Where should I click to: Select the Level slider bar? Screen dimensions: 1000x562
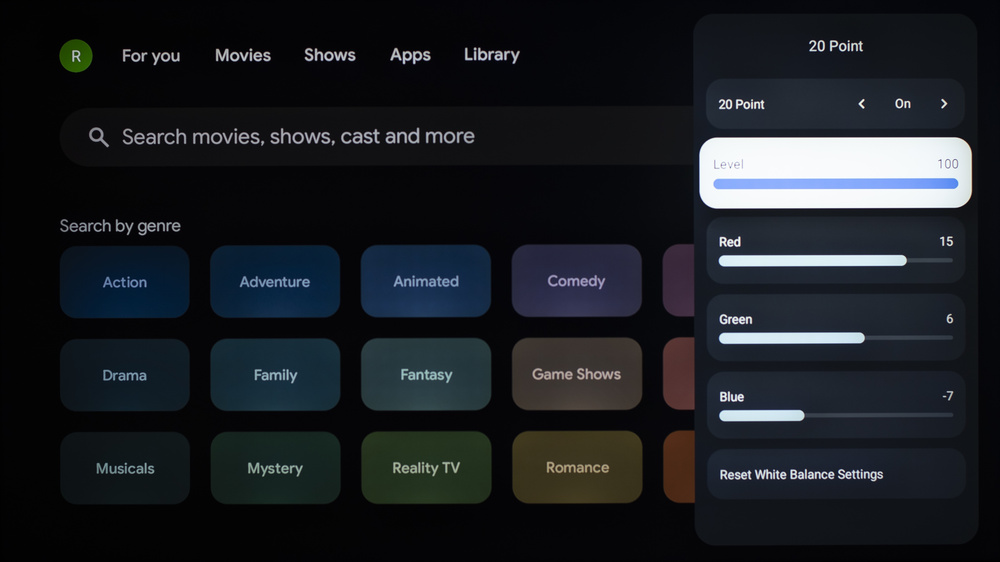click(835, 184)
